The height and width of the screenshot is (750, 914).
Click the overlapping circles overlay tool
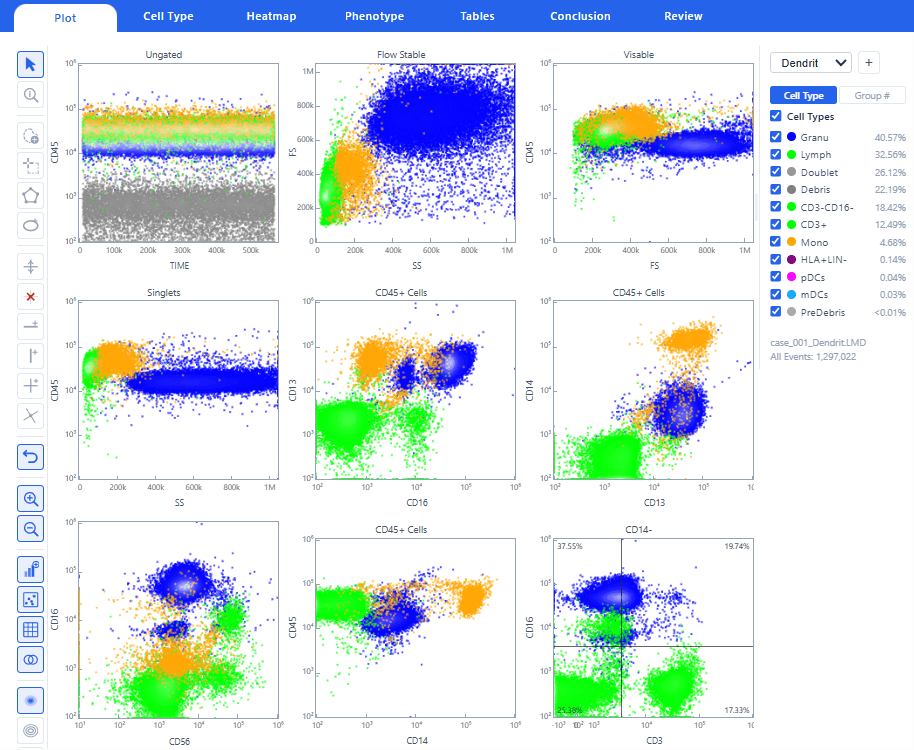(x=30, y=660)
